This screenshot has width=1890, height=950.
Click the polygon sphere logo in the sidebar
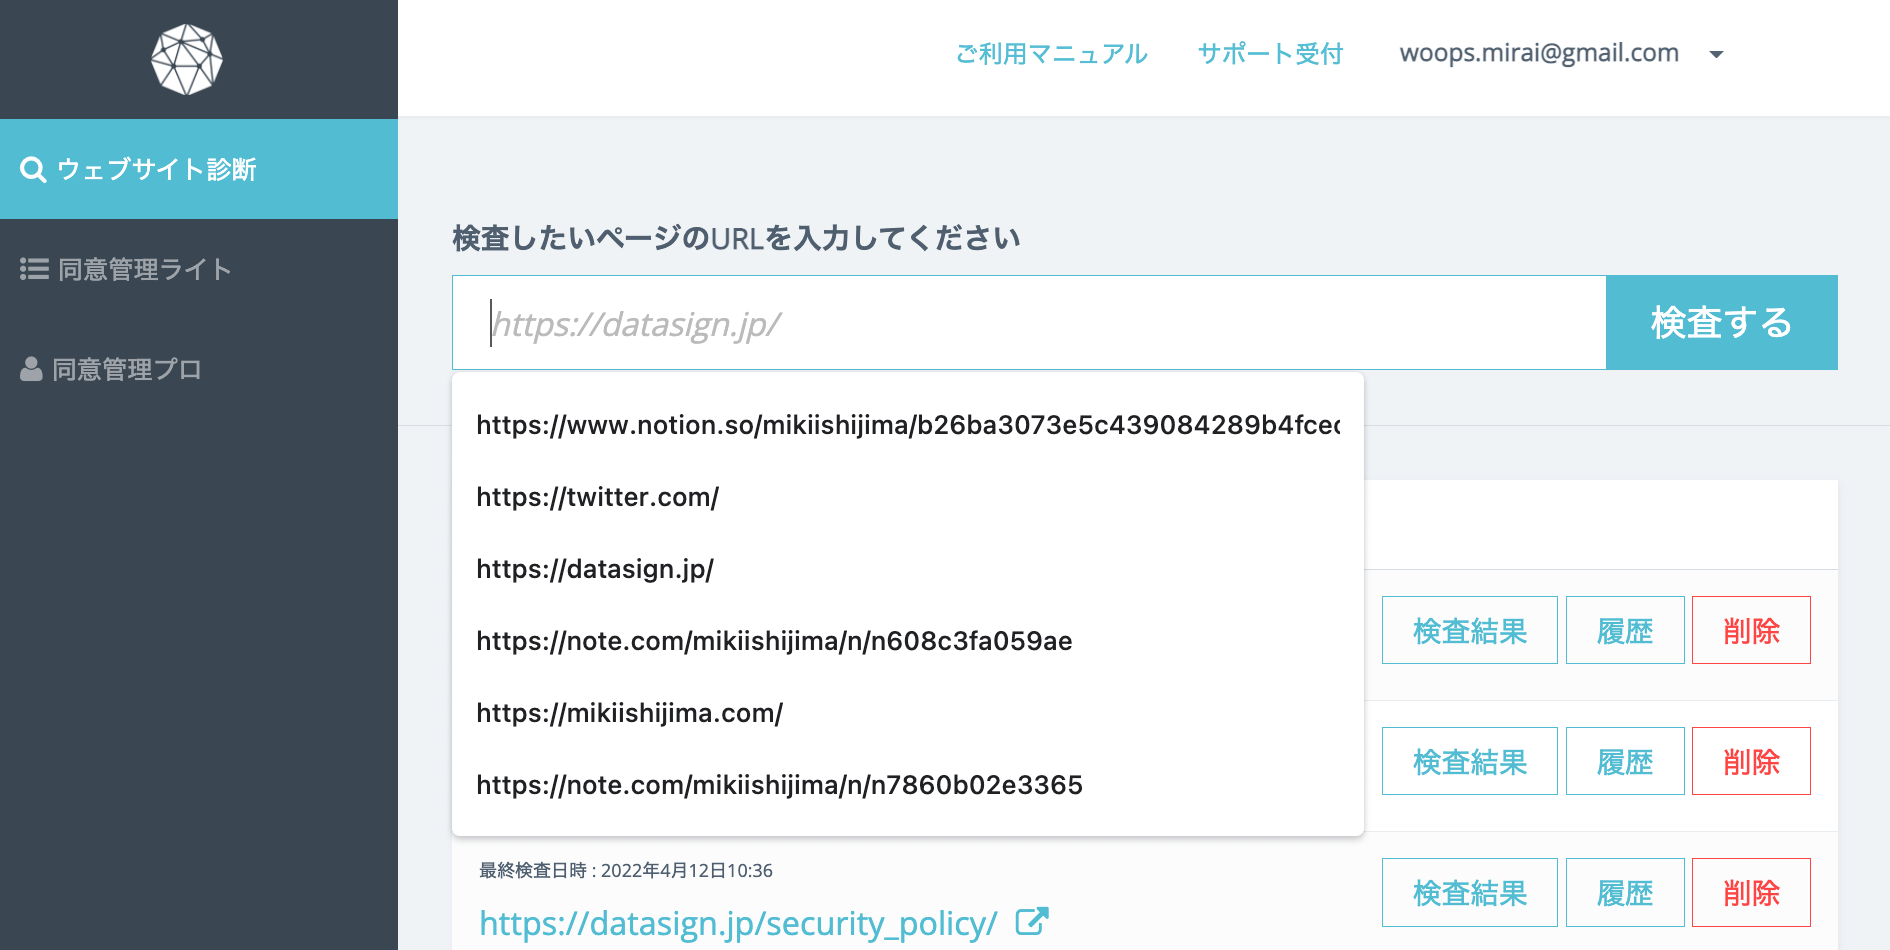187,60
